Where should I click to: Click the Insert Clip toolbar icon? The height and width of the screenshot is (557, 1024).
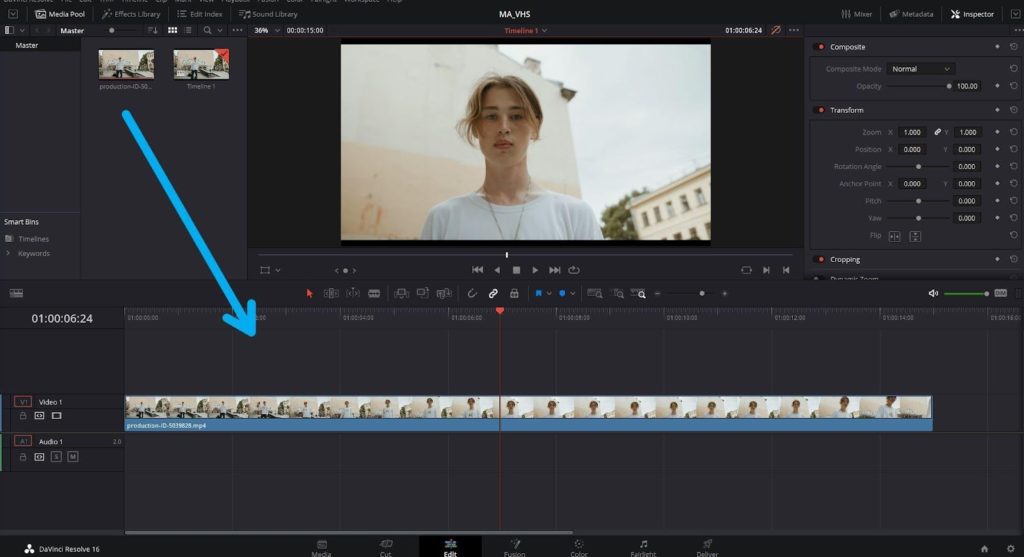[x=401, y=294]
